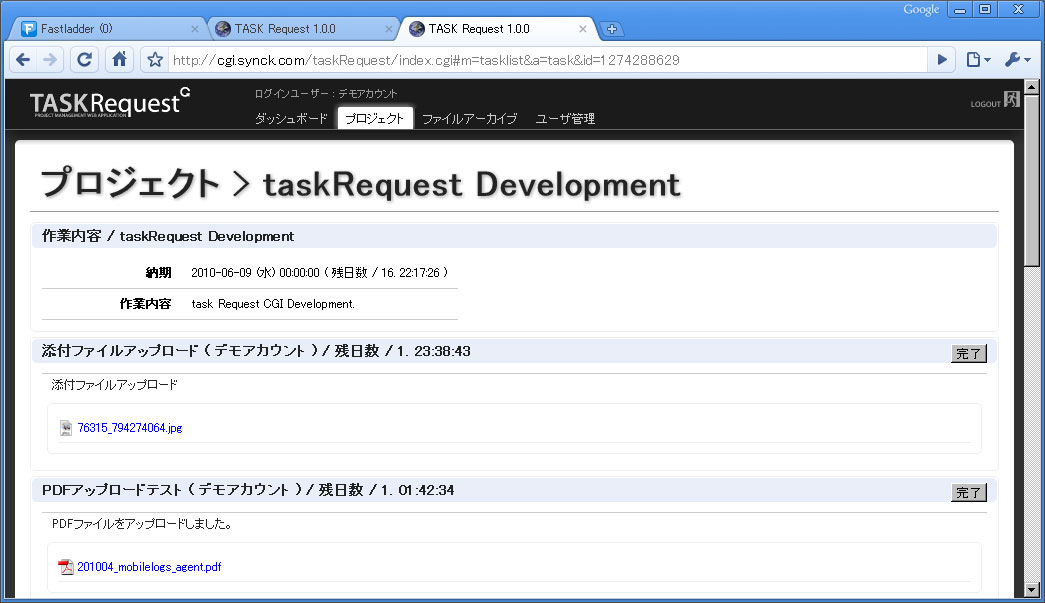Open the ユーザ管理 menu
Image resolution: width=1045 pixels, height=603 pixels.
click(x=565, y=119)
